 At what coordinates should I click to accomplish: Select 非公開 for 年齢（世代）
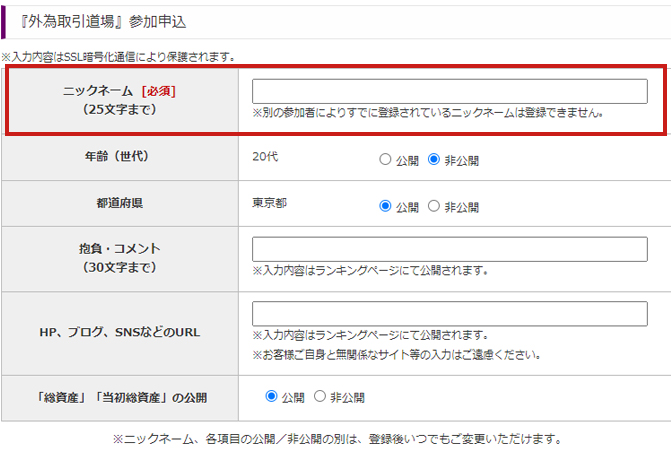[434, 159]
